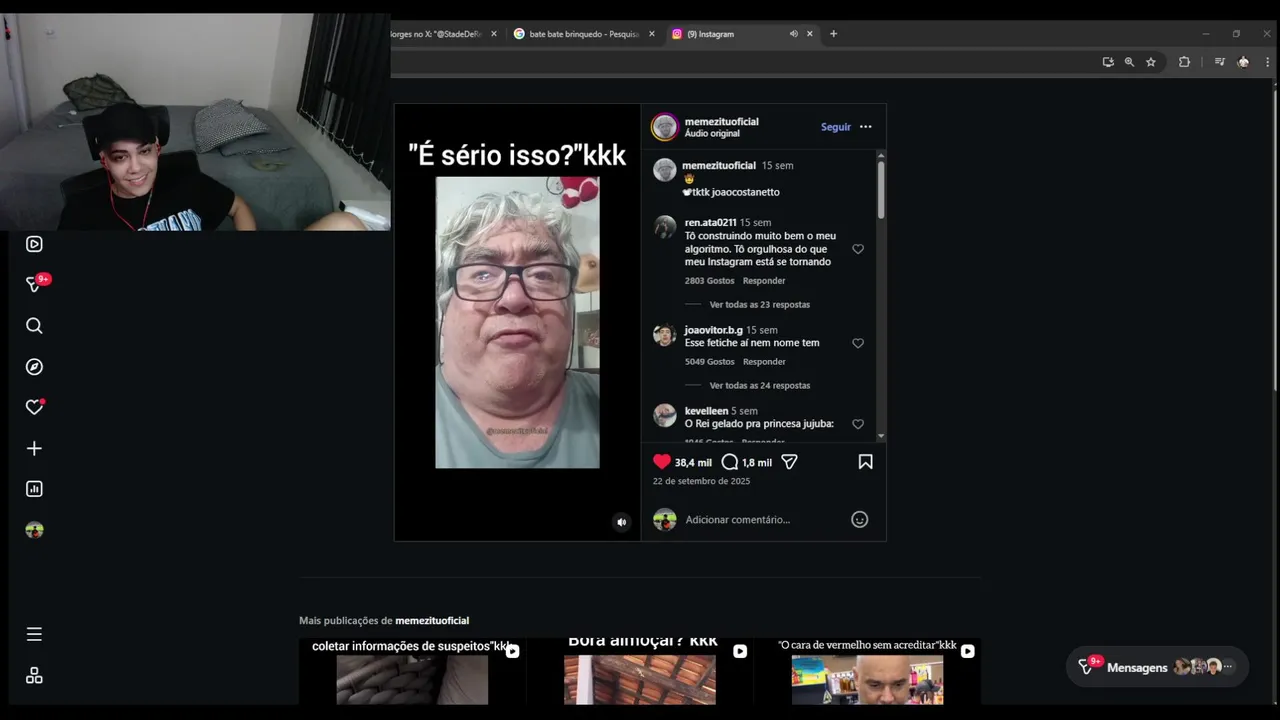The image size is (1280, 720).
Task: Open joaovitor.b.g profile link
Action: (x=713, y=330)
